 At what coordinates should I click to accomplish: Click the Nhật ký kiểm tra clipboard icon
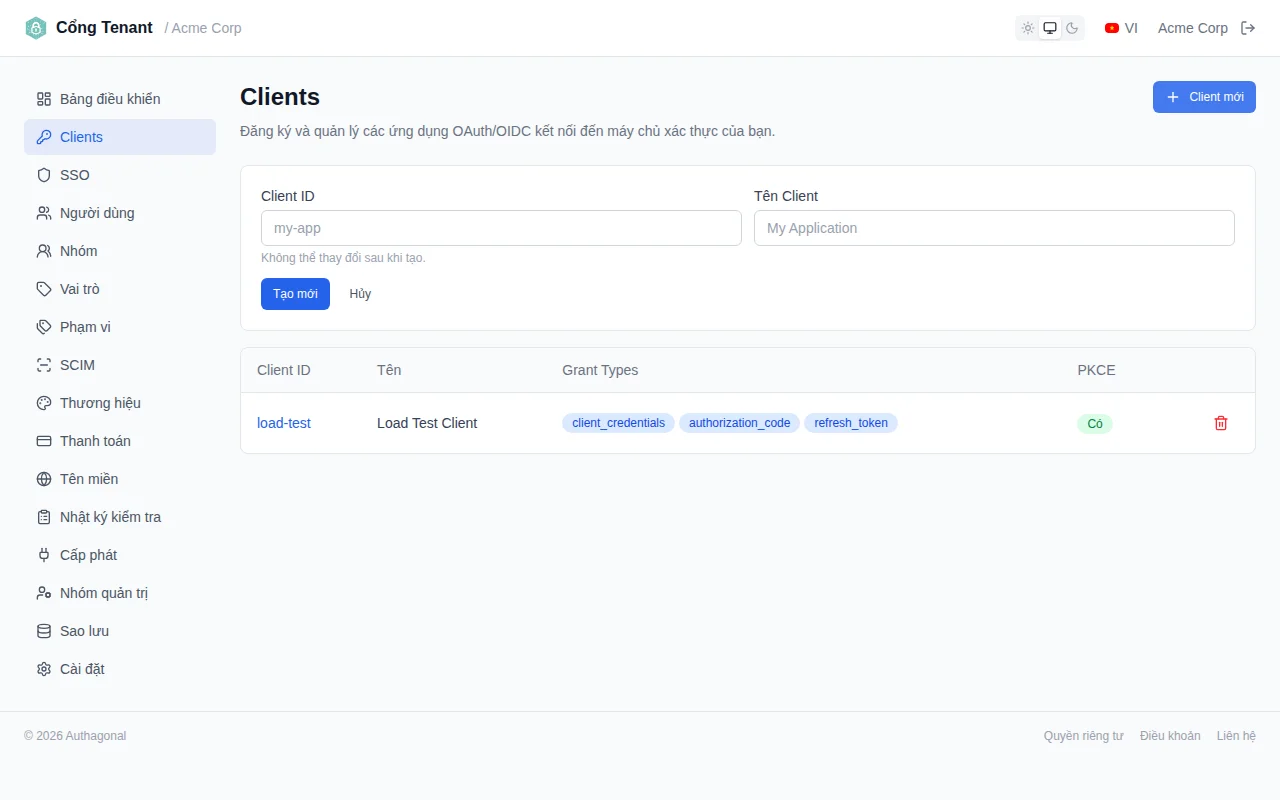point(44,517)
